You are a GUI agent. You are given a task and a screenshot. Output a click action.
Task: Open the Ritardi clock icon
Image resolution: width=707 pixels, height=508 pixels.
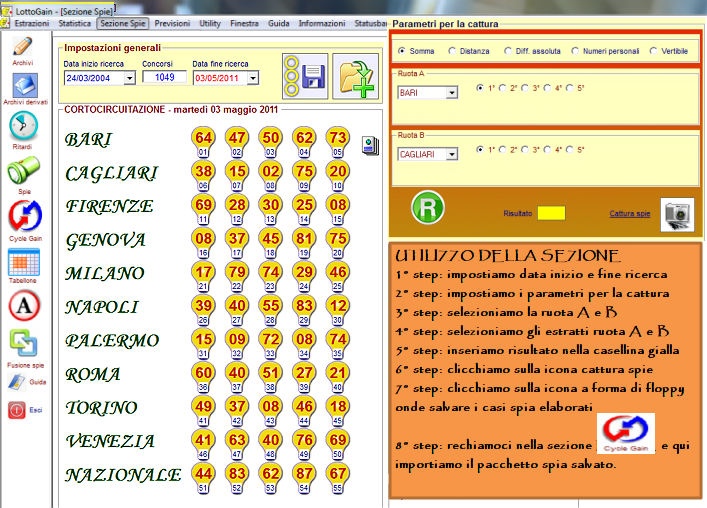point(23,126)
